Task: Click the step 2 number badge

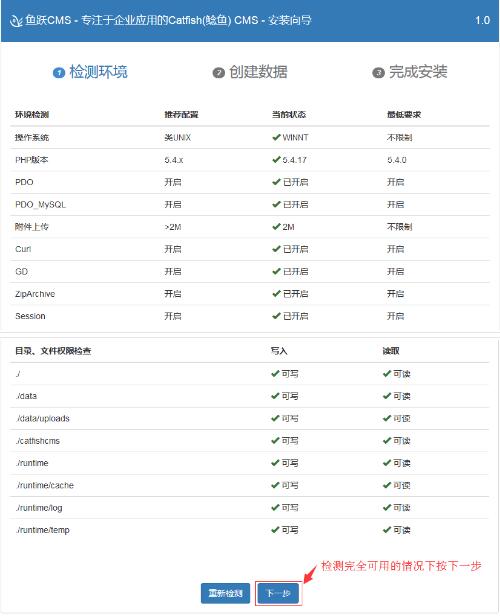Action: (218, 73)
